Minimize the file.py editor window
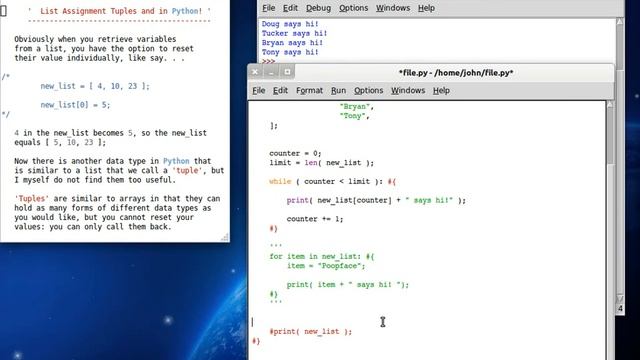 [x=271, y=72]
